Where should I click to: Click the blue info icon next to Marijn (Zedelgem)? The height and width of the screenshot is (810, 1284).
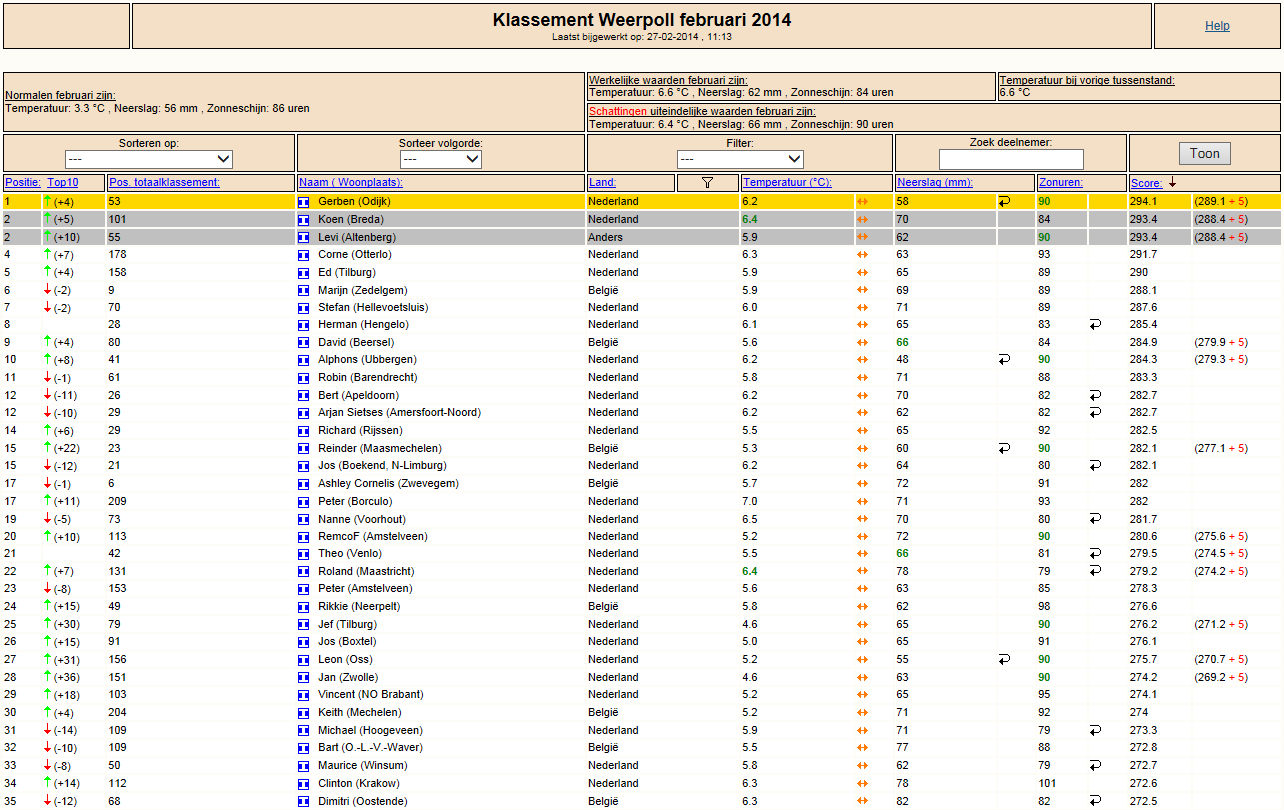[304, 290]
